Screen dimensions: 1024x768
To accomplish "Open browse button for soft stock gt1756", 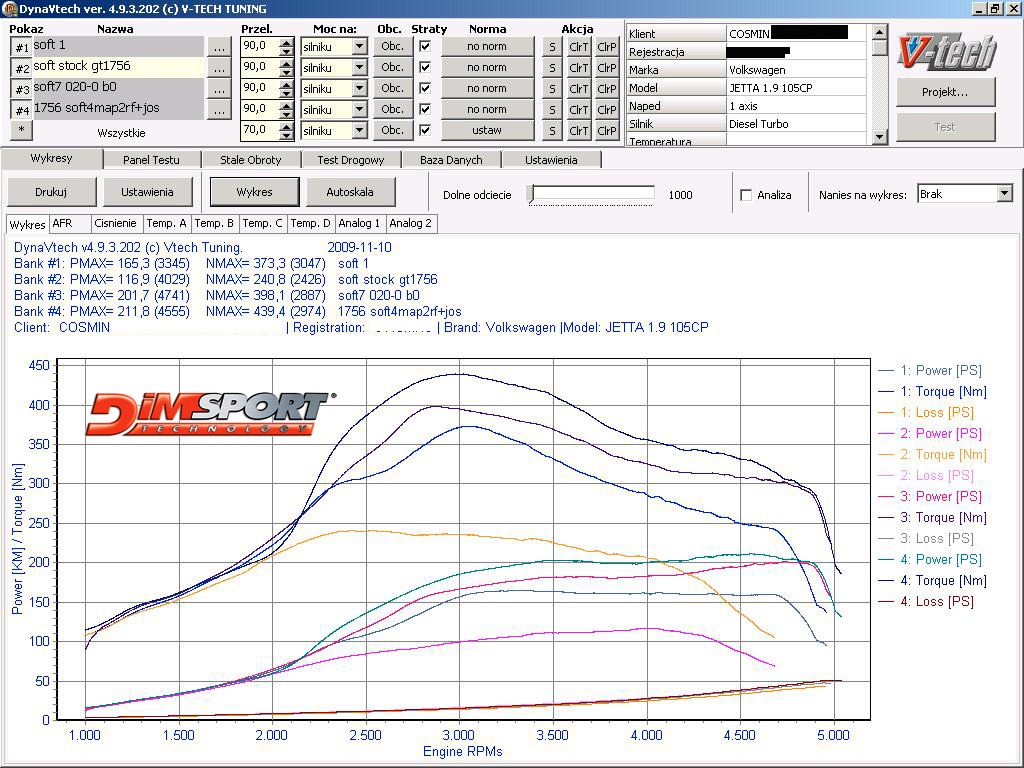I will tap(220, 68).
